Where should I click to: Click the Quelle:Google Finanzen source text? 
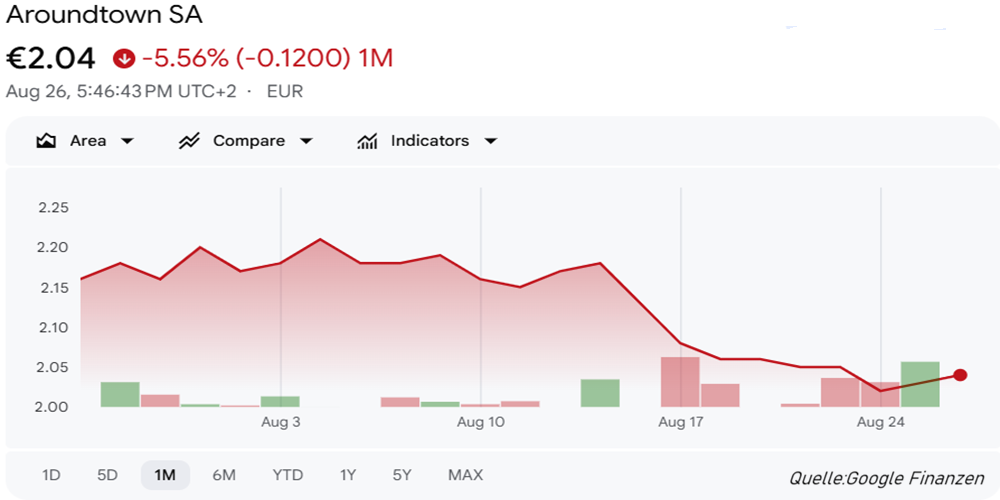886,478
